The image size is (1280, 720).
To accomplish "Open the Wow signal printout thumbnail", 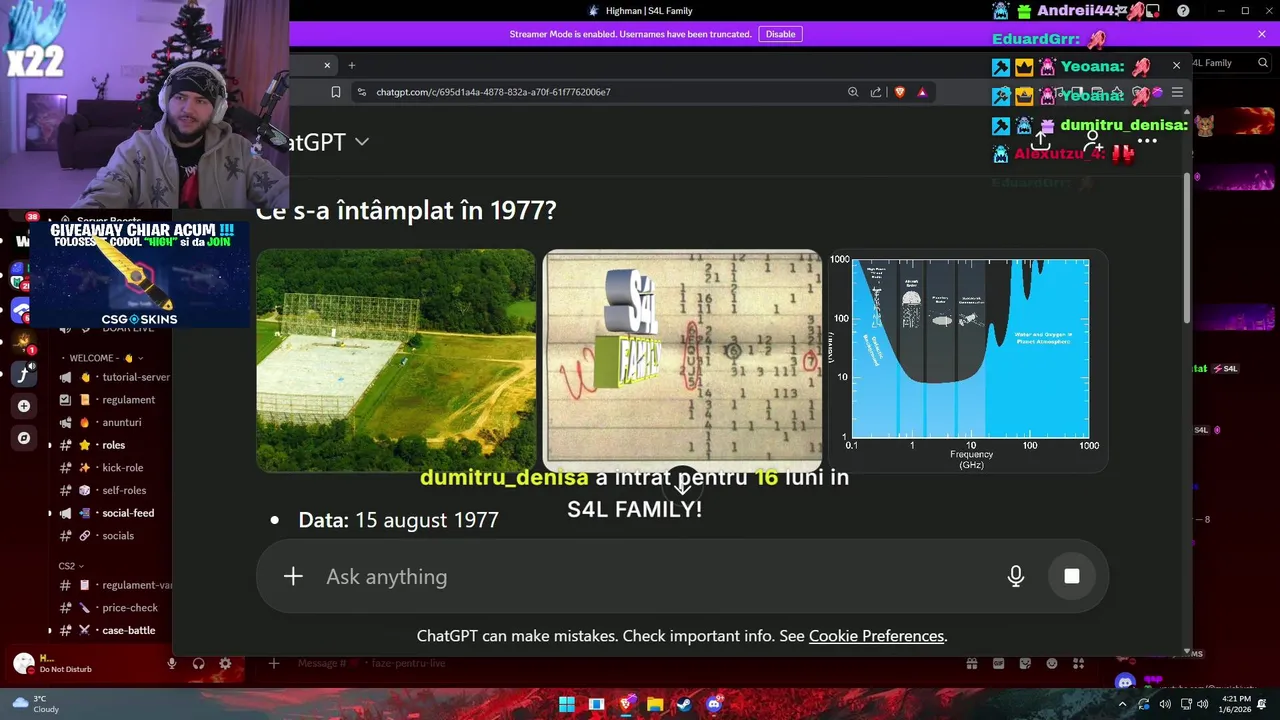I will coord(682,360).
